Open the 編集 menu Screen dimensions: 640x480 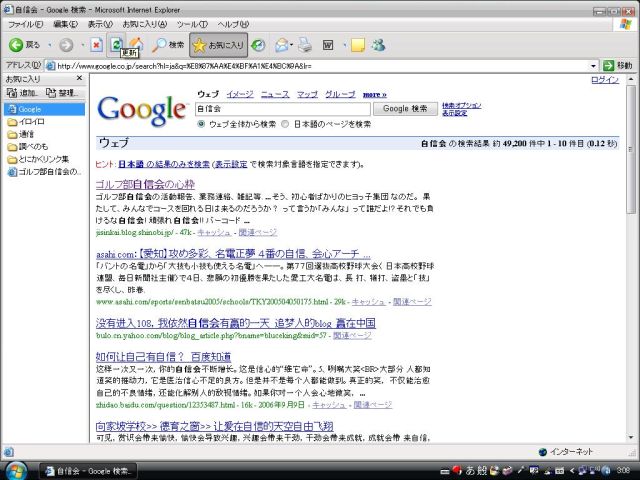click(66, 24)
